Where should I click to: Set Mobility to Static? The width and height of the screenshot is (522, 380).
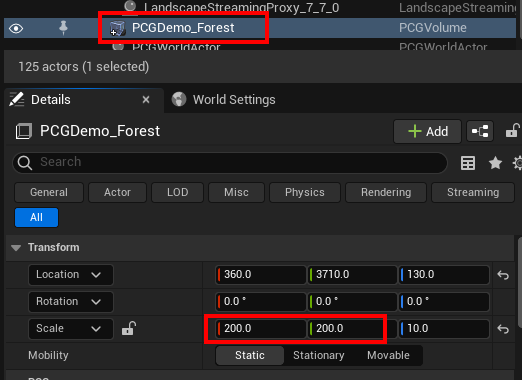250,355
